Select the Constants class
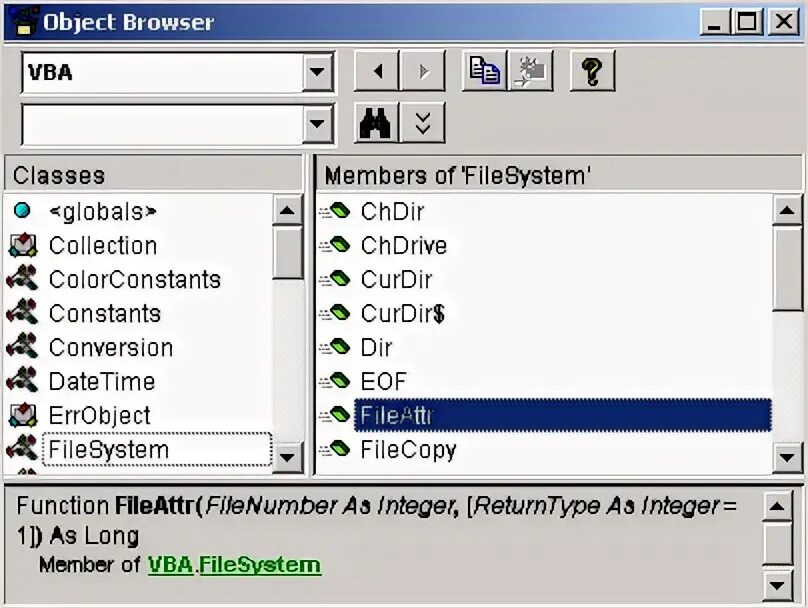Image resolution: width=808 pixels, height=608 pixels. pyautogui.click(x=105, y=314)
